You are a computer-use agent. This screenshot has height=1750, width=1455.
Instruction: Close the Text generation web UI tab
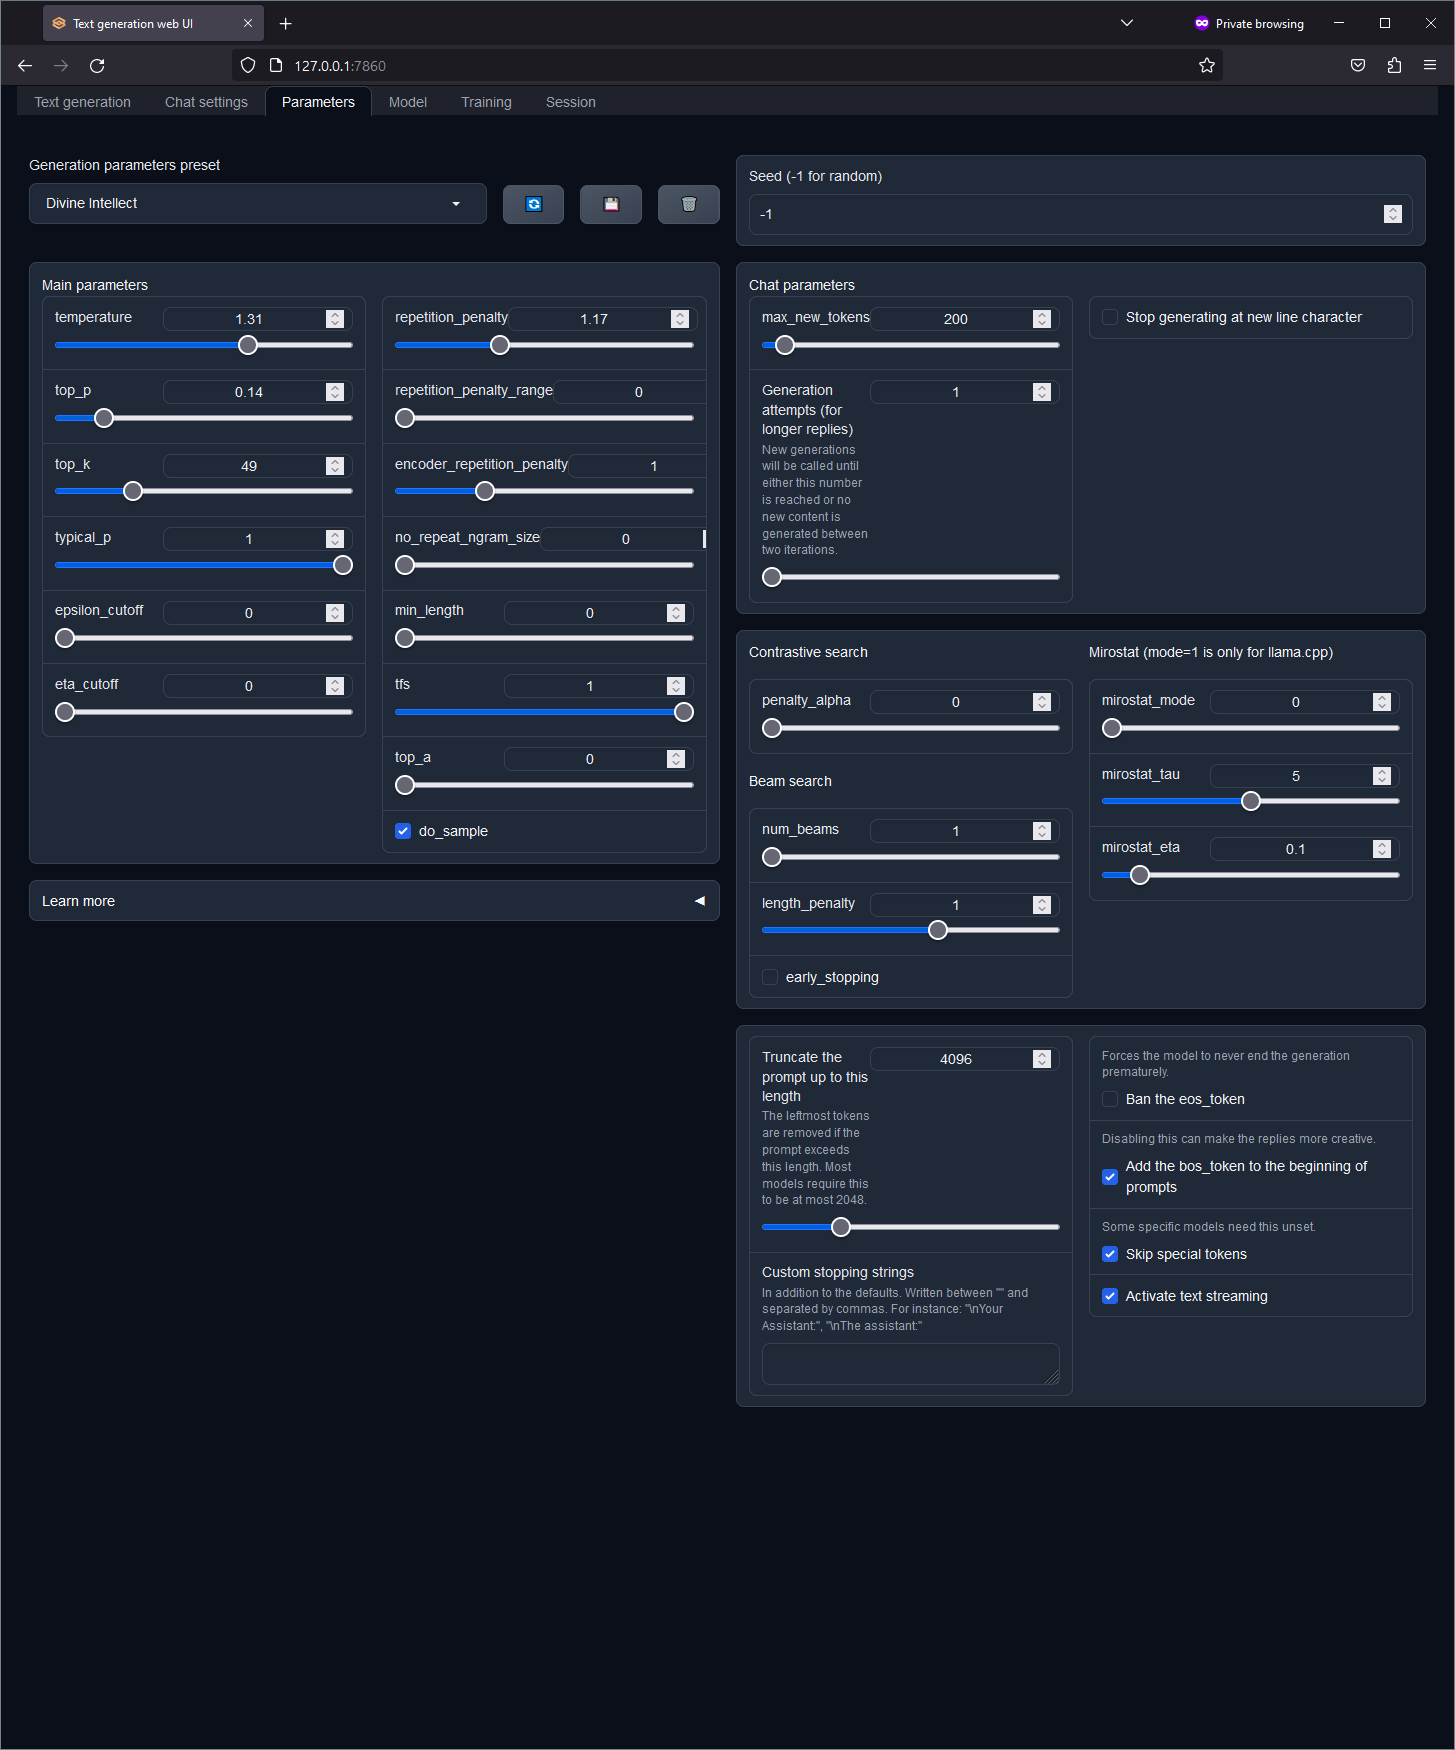tap(248, 24)
